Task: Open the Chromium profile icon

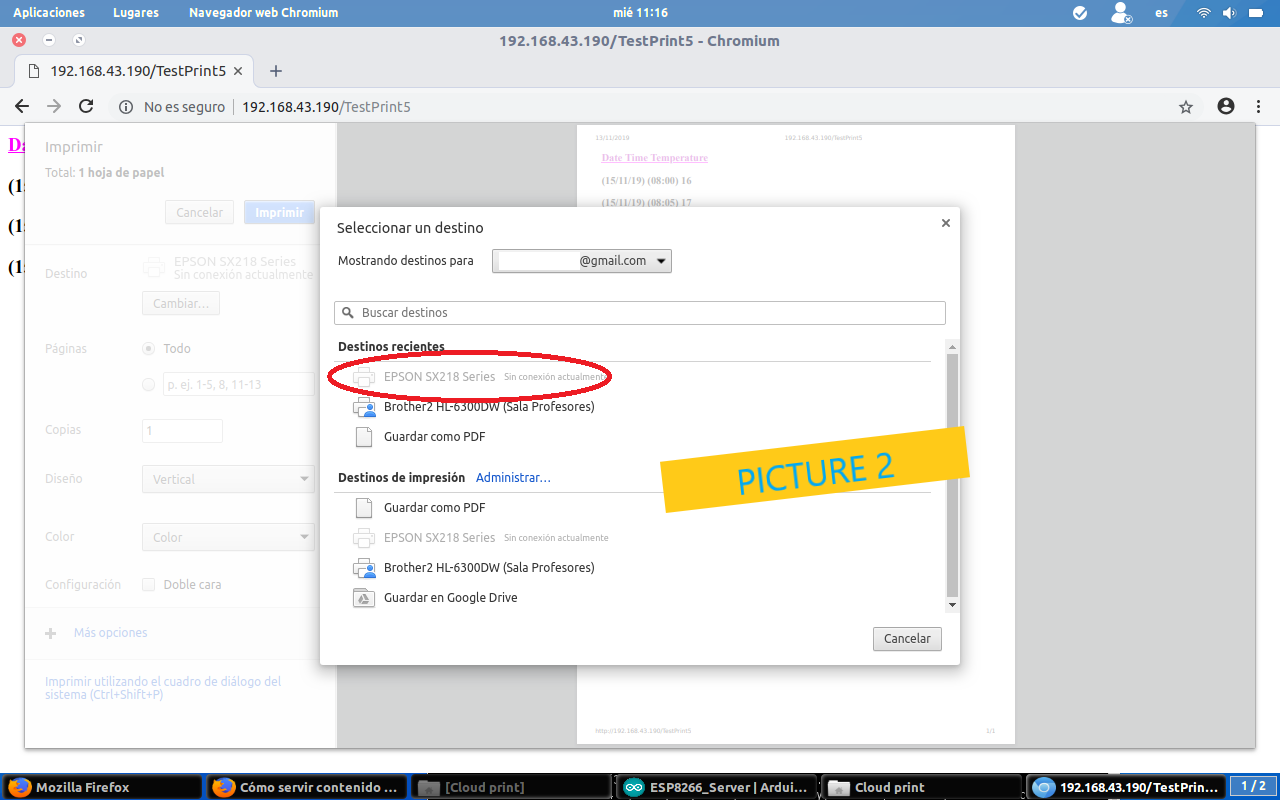Action: pyautogui.click(x=1226, y=106)
